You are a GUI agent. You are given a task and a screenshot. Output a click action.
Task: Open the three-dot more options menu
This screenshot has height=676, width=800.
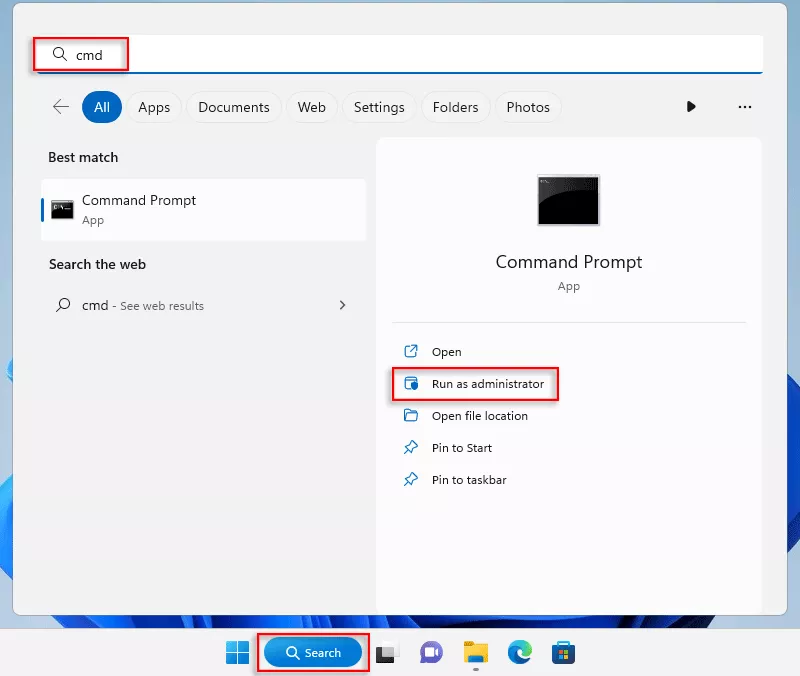point(744,107)
